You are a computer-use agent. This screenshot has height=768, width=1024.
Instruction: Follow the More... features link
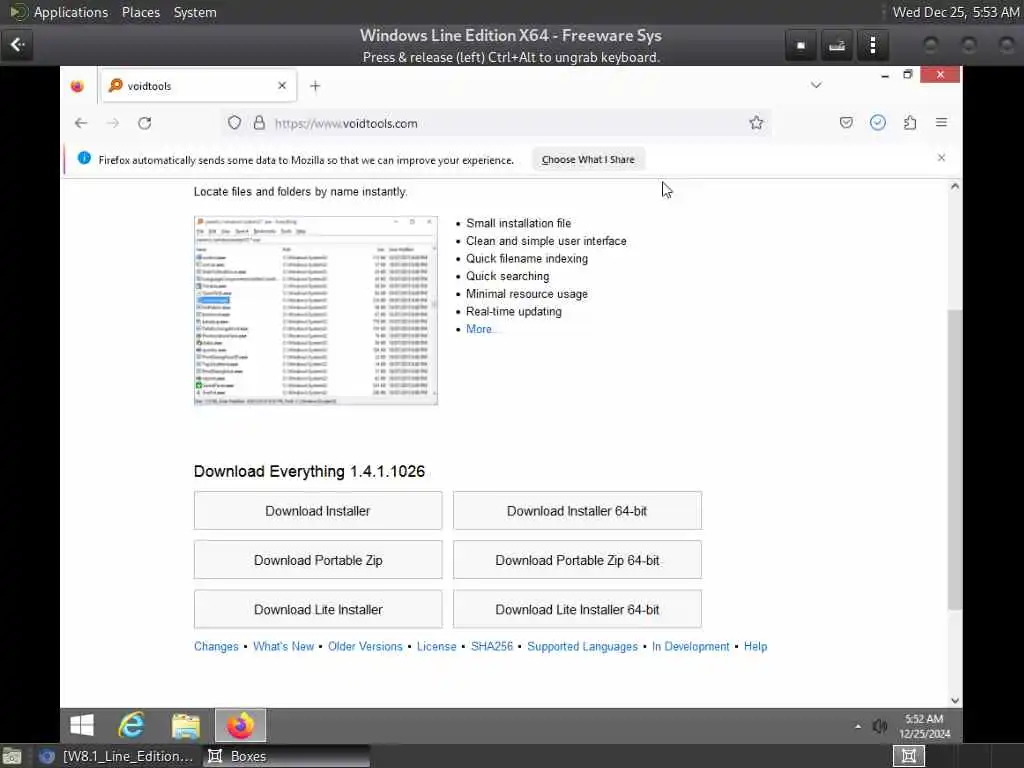[481, 329]
